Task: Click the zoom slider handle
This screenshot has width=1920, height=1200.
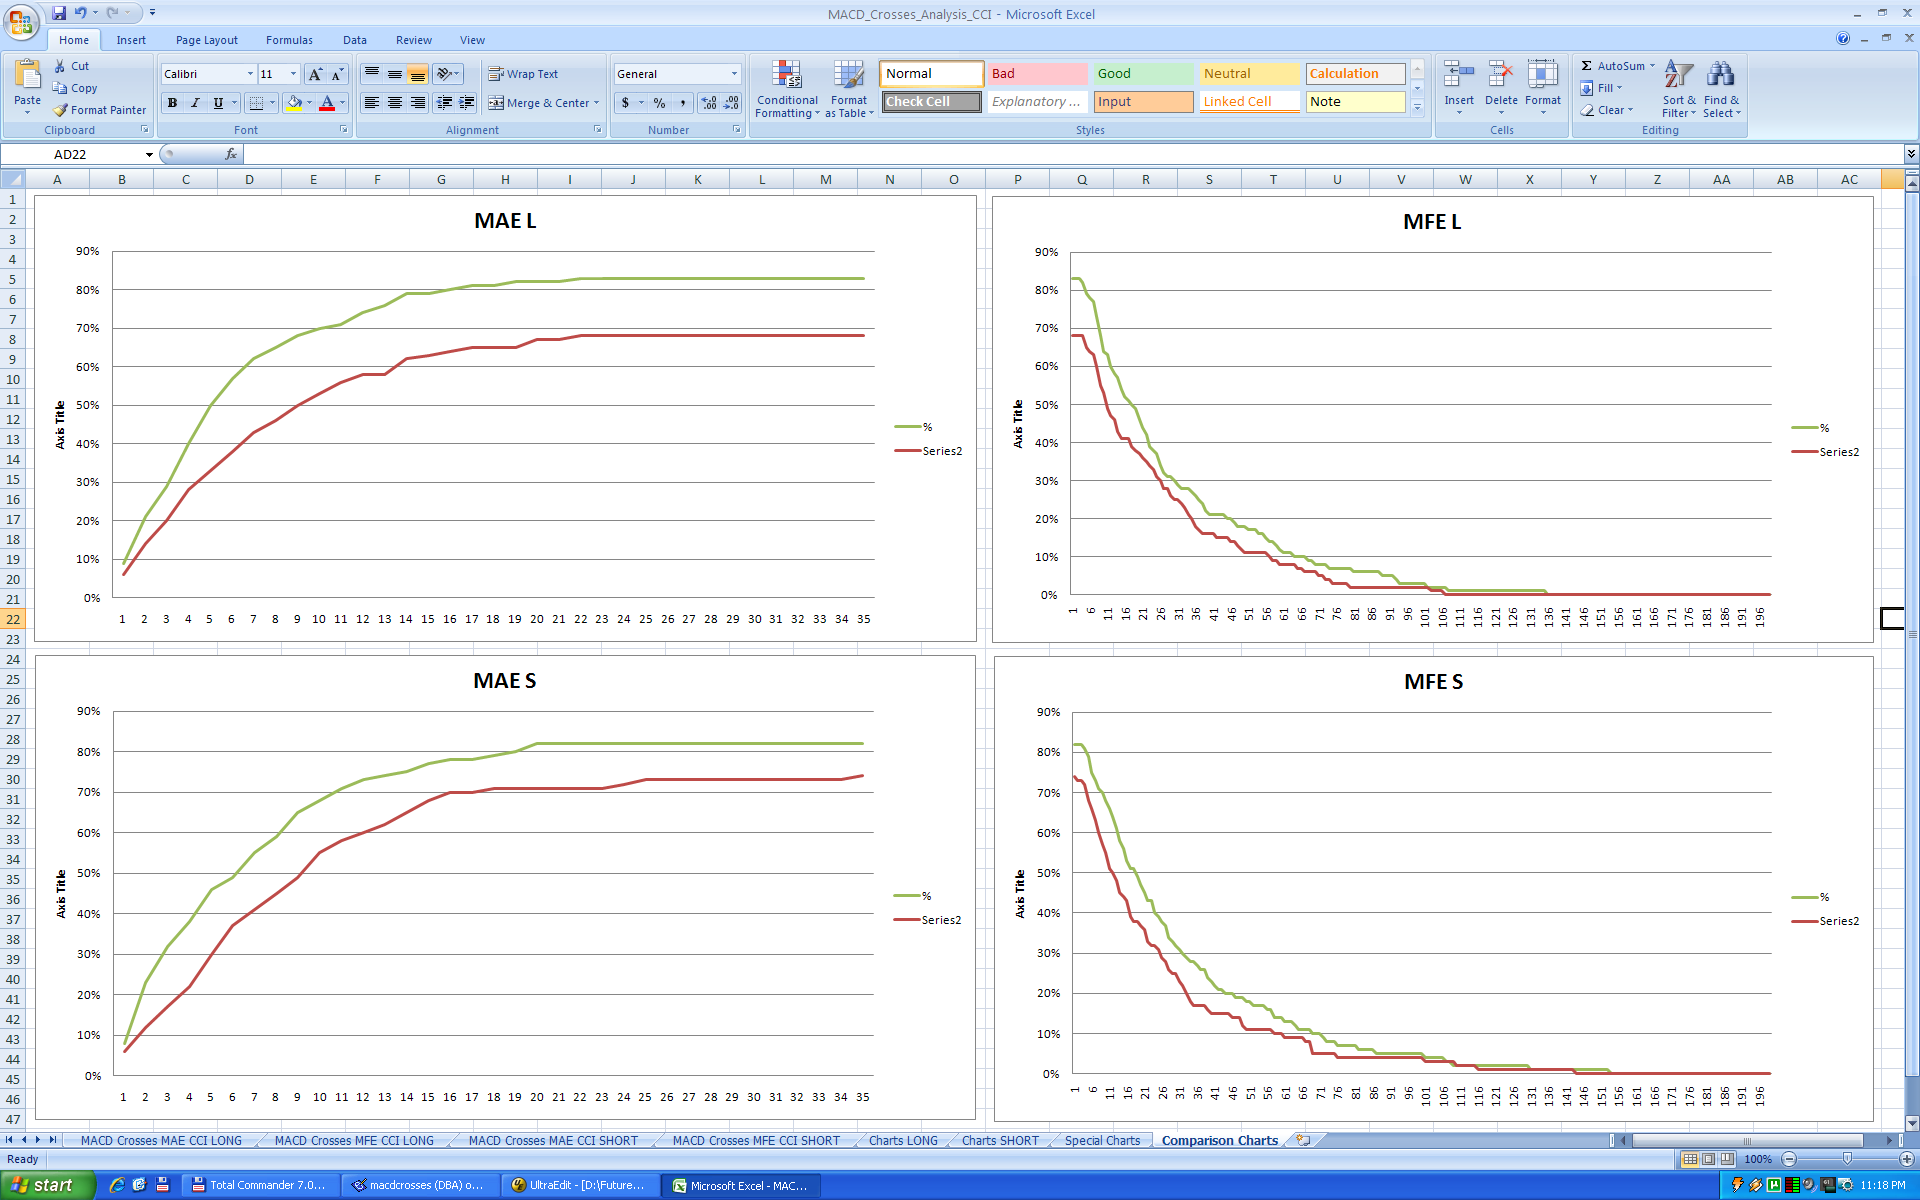Action: [x=1847, y=1159]
